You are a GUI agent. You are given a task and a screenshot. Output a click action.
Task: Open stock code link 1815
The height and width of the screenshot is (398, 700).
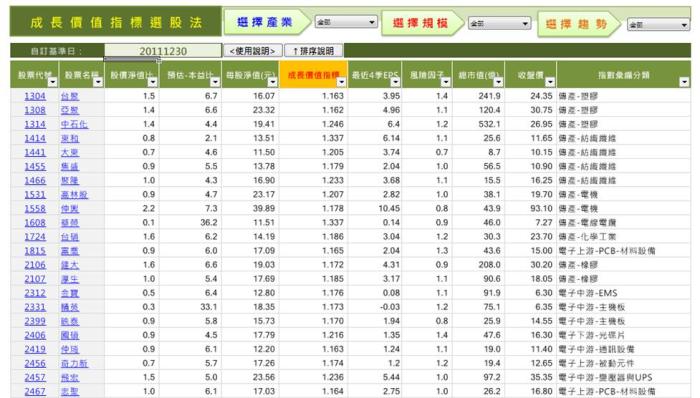pyautogui.click(x=35, y=251)
